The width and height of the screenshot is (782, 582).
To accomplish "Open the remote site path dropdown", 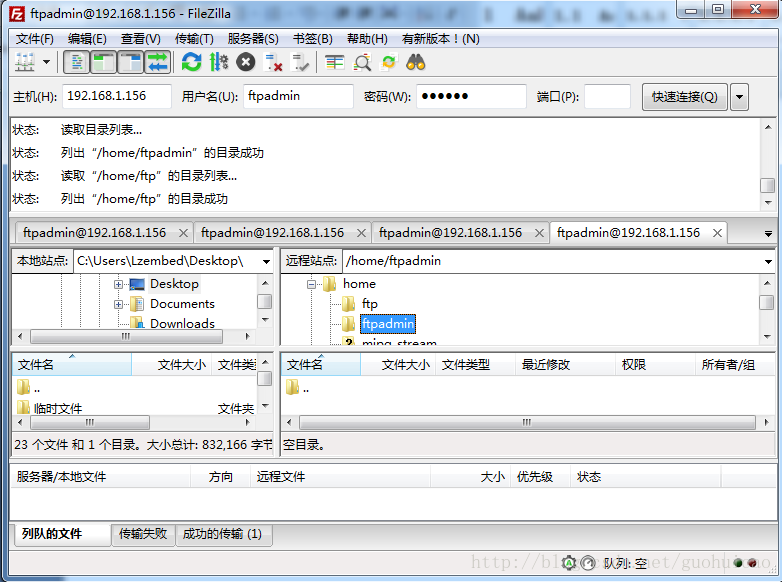I will tap(768, 261).
